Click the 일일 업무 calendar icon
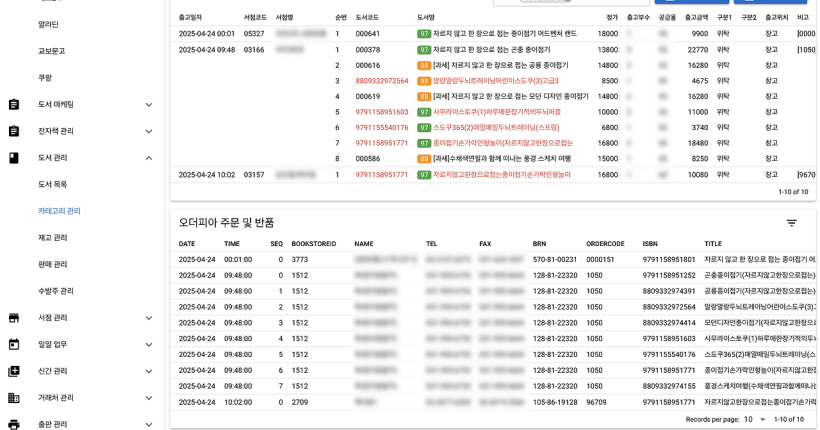820x430 pixels. point(14,344)
